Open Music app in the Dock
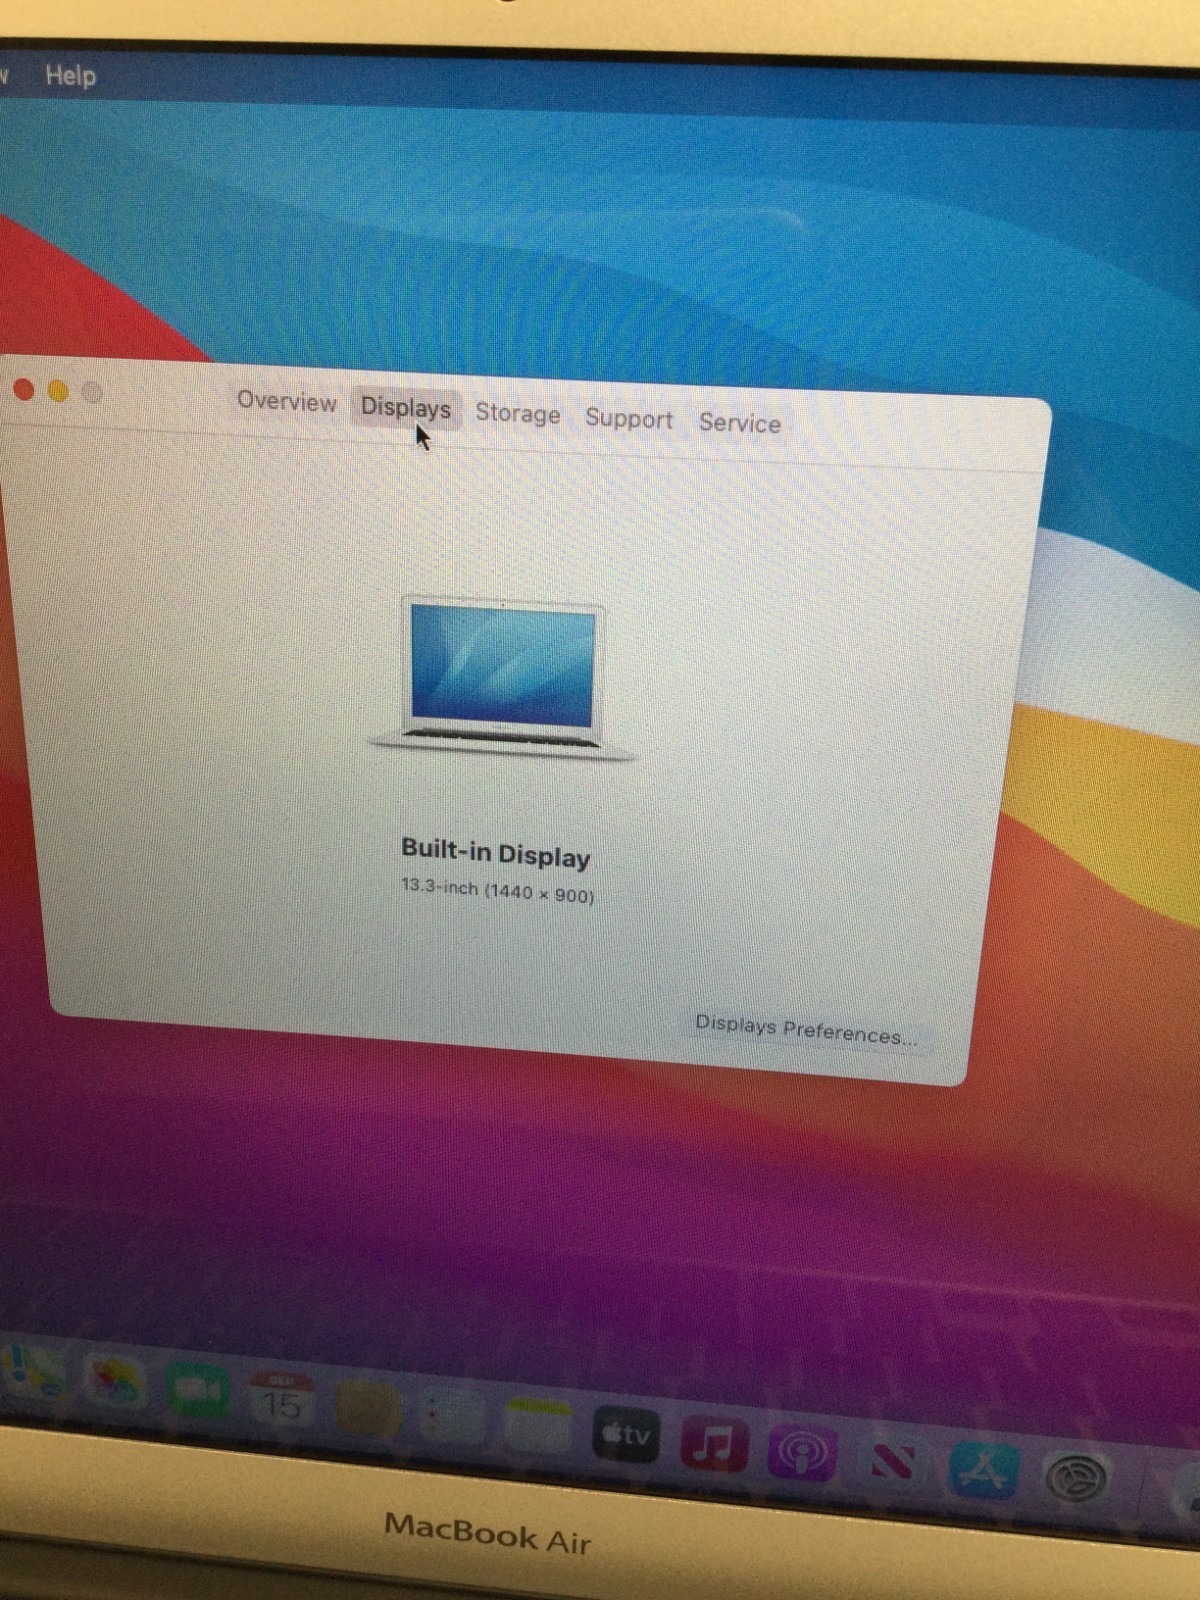The image size is (1200, 1600). tap(713, 1444)
